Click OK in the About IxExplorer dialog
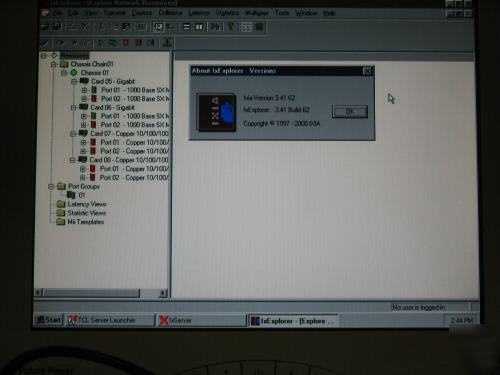 (350, 112)
